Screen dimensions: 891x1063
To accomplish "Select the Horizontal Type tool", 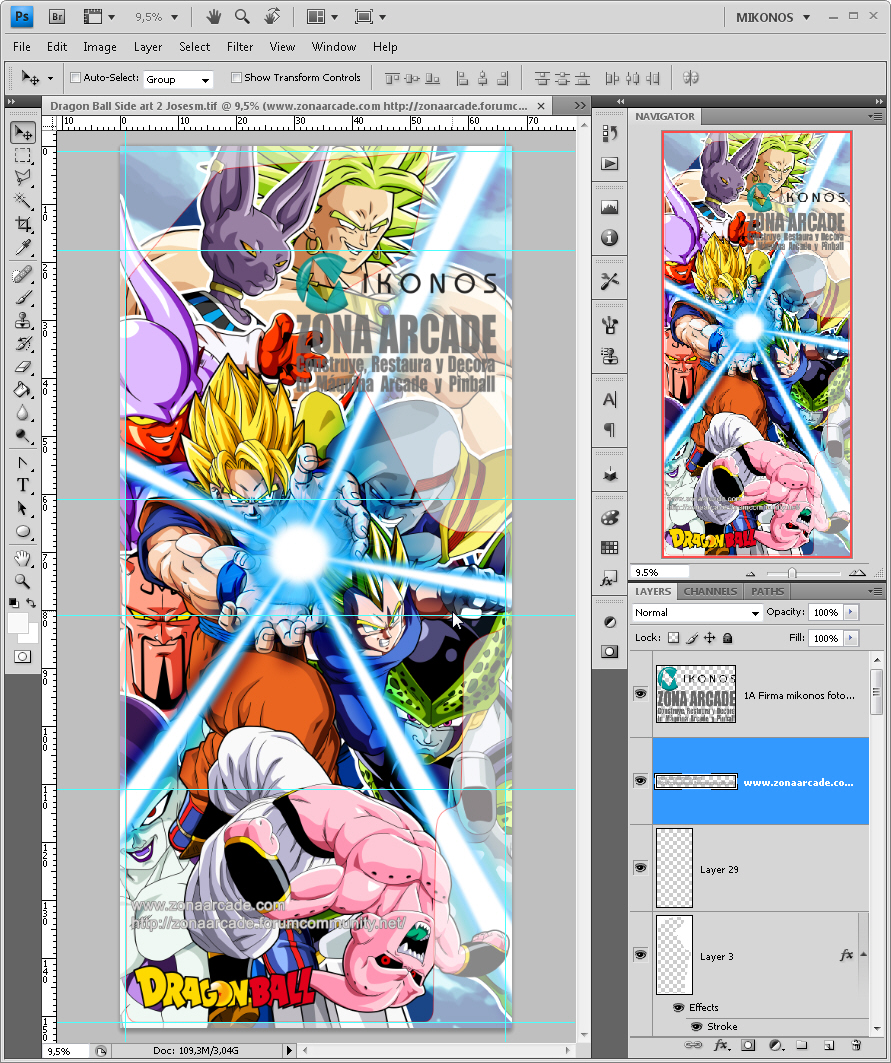I will [23, 485].
